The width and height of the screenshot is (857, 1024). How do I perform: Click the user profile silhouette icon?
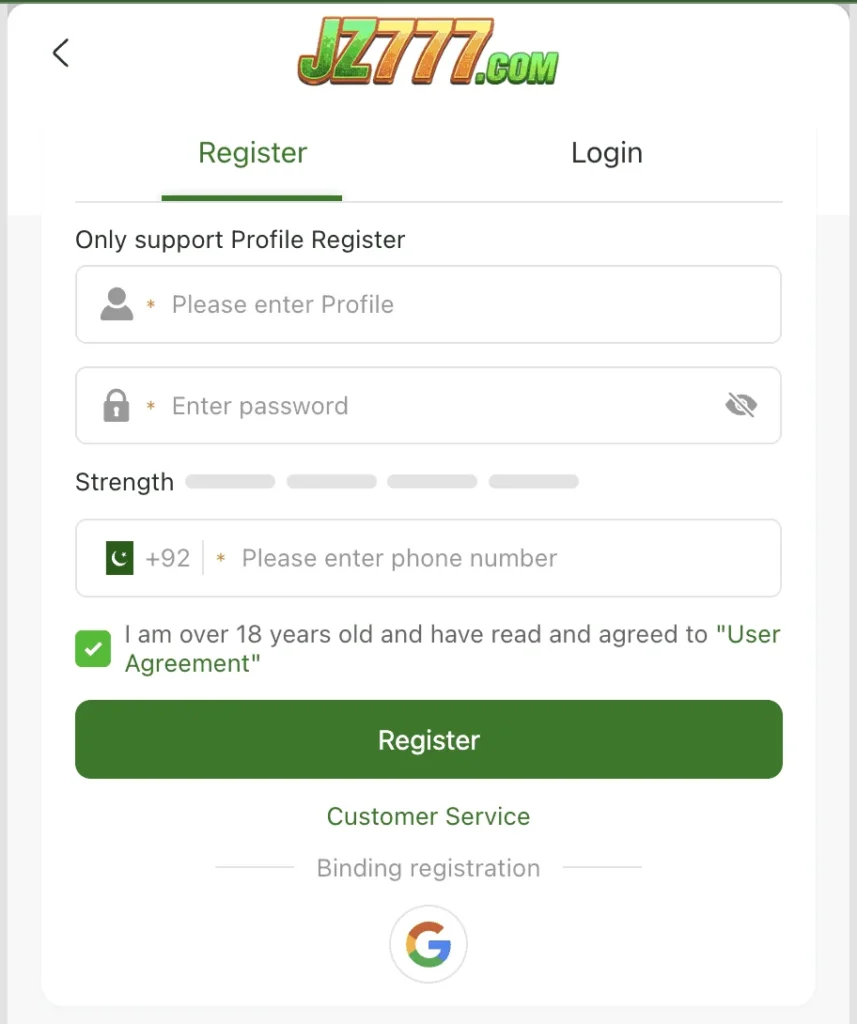(117, 304)
